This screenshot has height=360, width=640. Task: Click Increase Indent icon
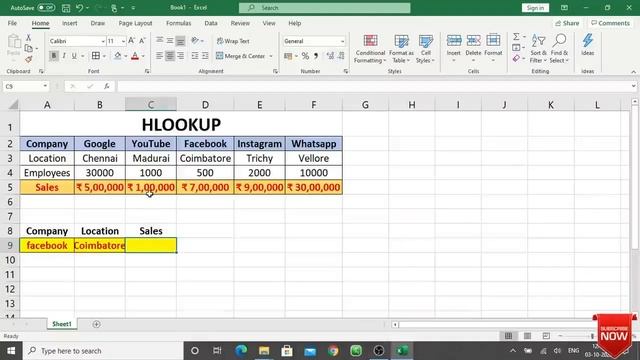click(205, 56)
